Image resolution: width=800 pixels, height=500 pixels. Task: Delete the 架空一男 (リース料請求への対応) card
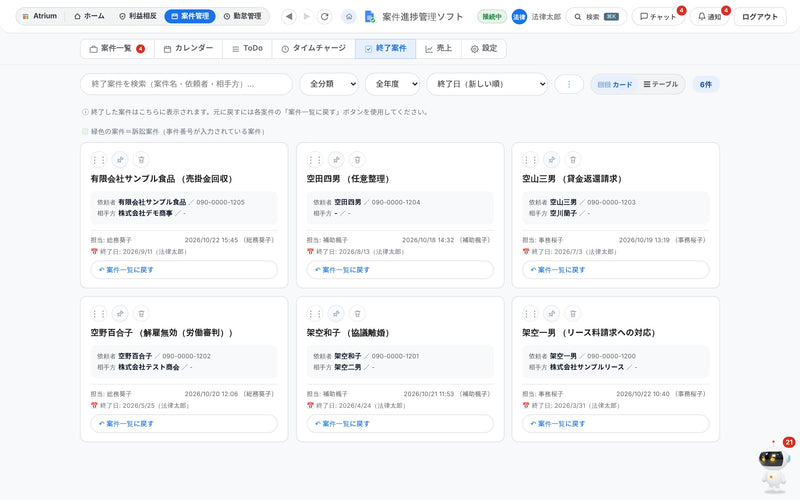click(573, 314)
